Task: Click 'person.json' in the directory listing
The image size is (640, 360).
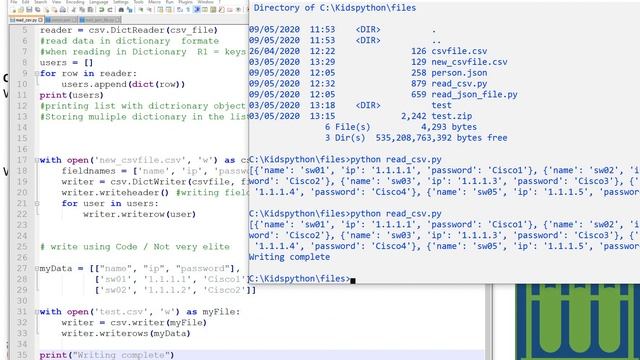Action: pyautogui.click(x=459, y=73)
